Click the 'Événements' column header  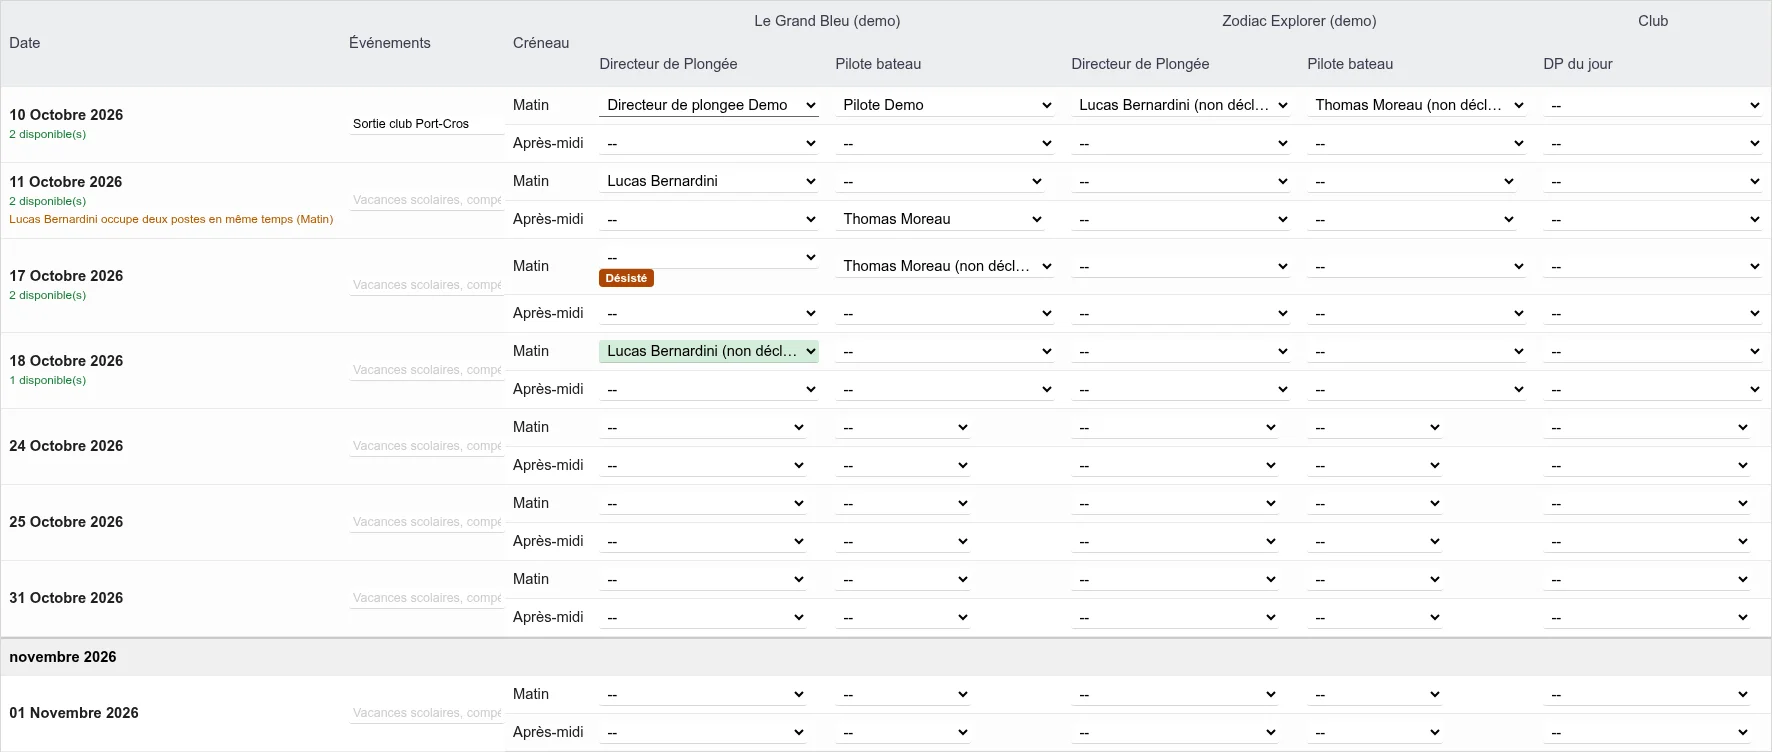[390, 43]
